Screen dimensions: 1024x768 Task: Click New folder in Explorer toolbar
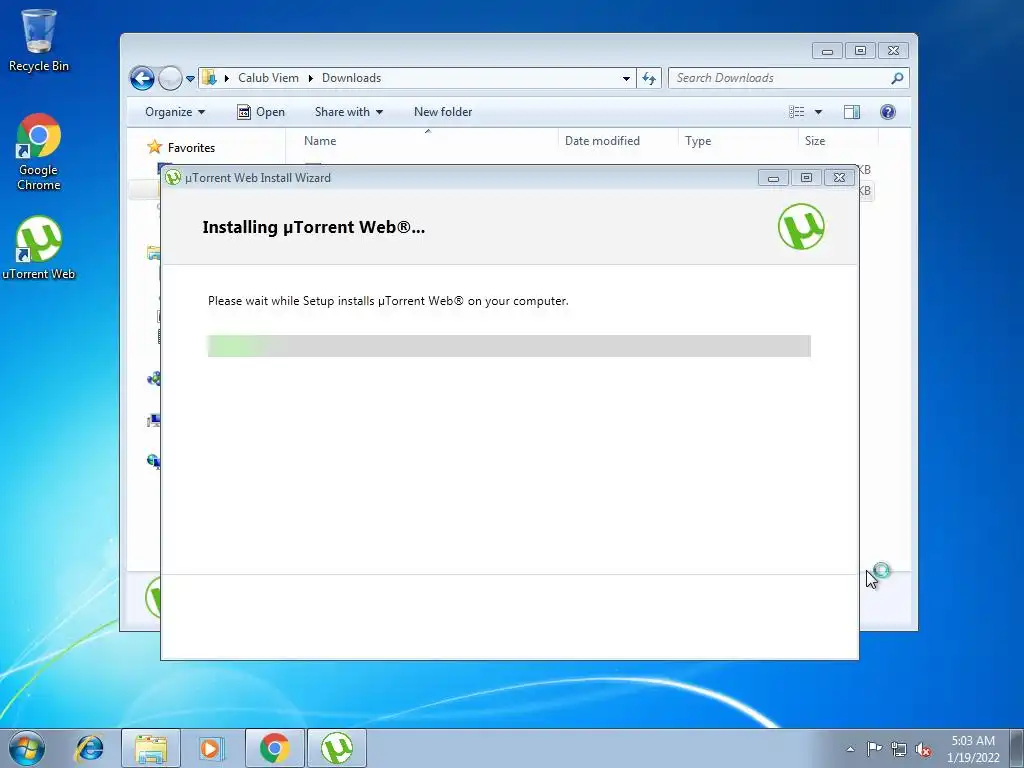443,112
